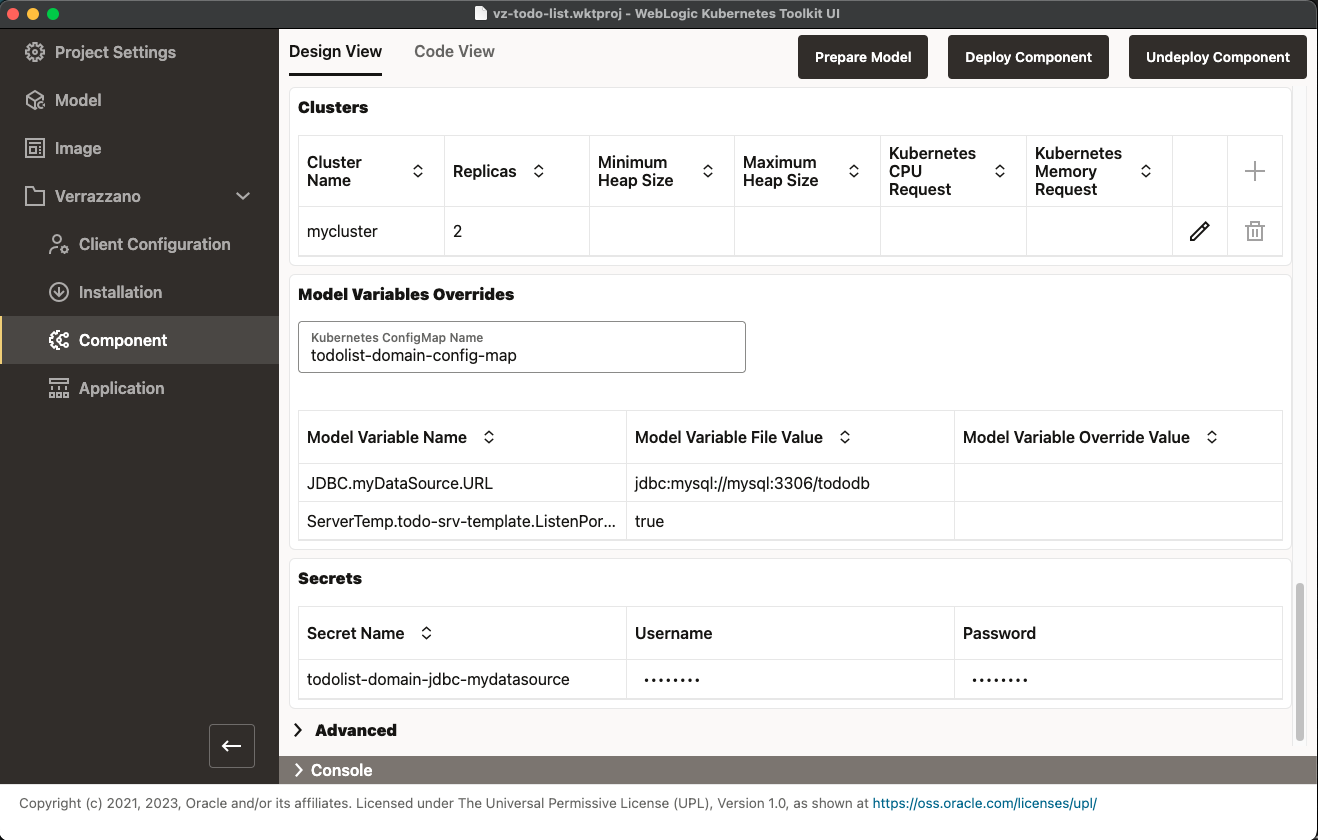Click Username field of todolist-domain-jdbc-mydatasource
Viewport: 1318px width, 840px height.
(x=790, y=679)
